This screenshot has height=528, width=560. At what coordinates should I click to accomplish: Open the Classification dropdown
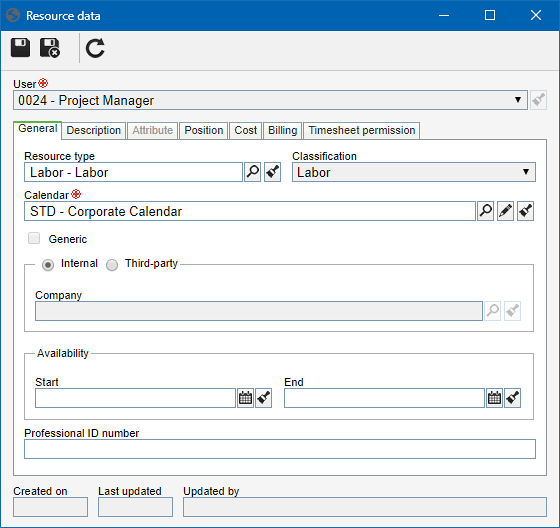pos(526,172)
